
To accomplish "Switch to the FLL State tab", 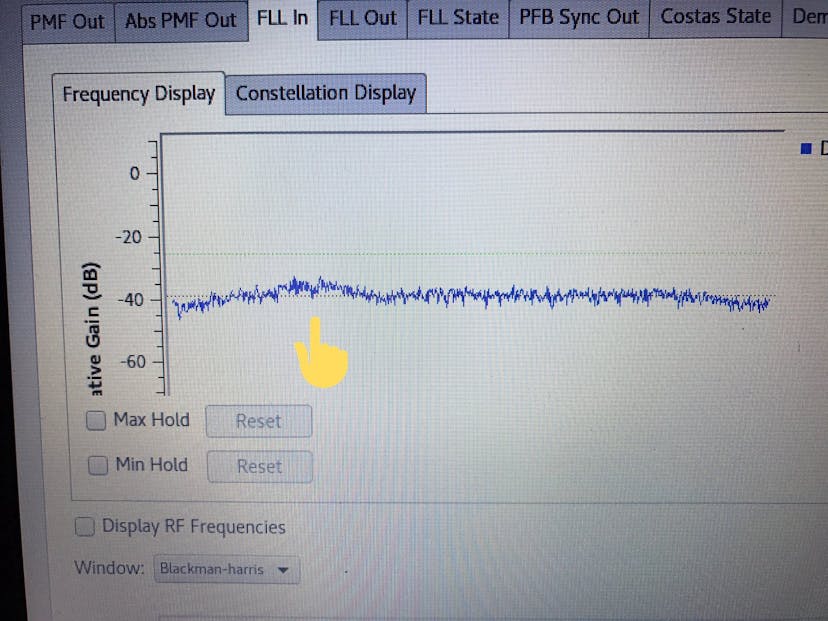I will click(458, 18).
